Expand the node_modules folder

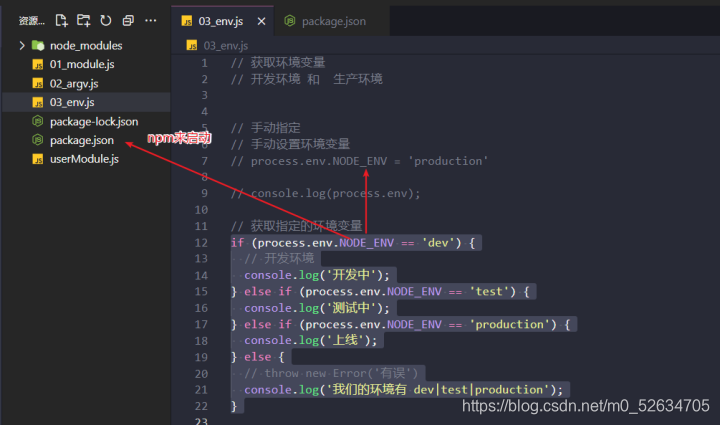coord(22,45)
